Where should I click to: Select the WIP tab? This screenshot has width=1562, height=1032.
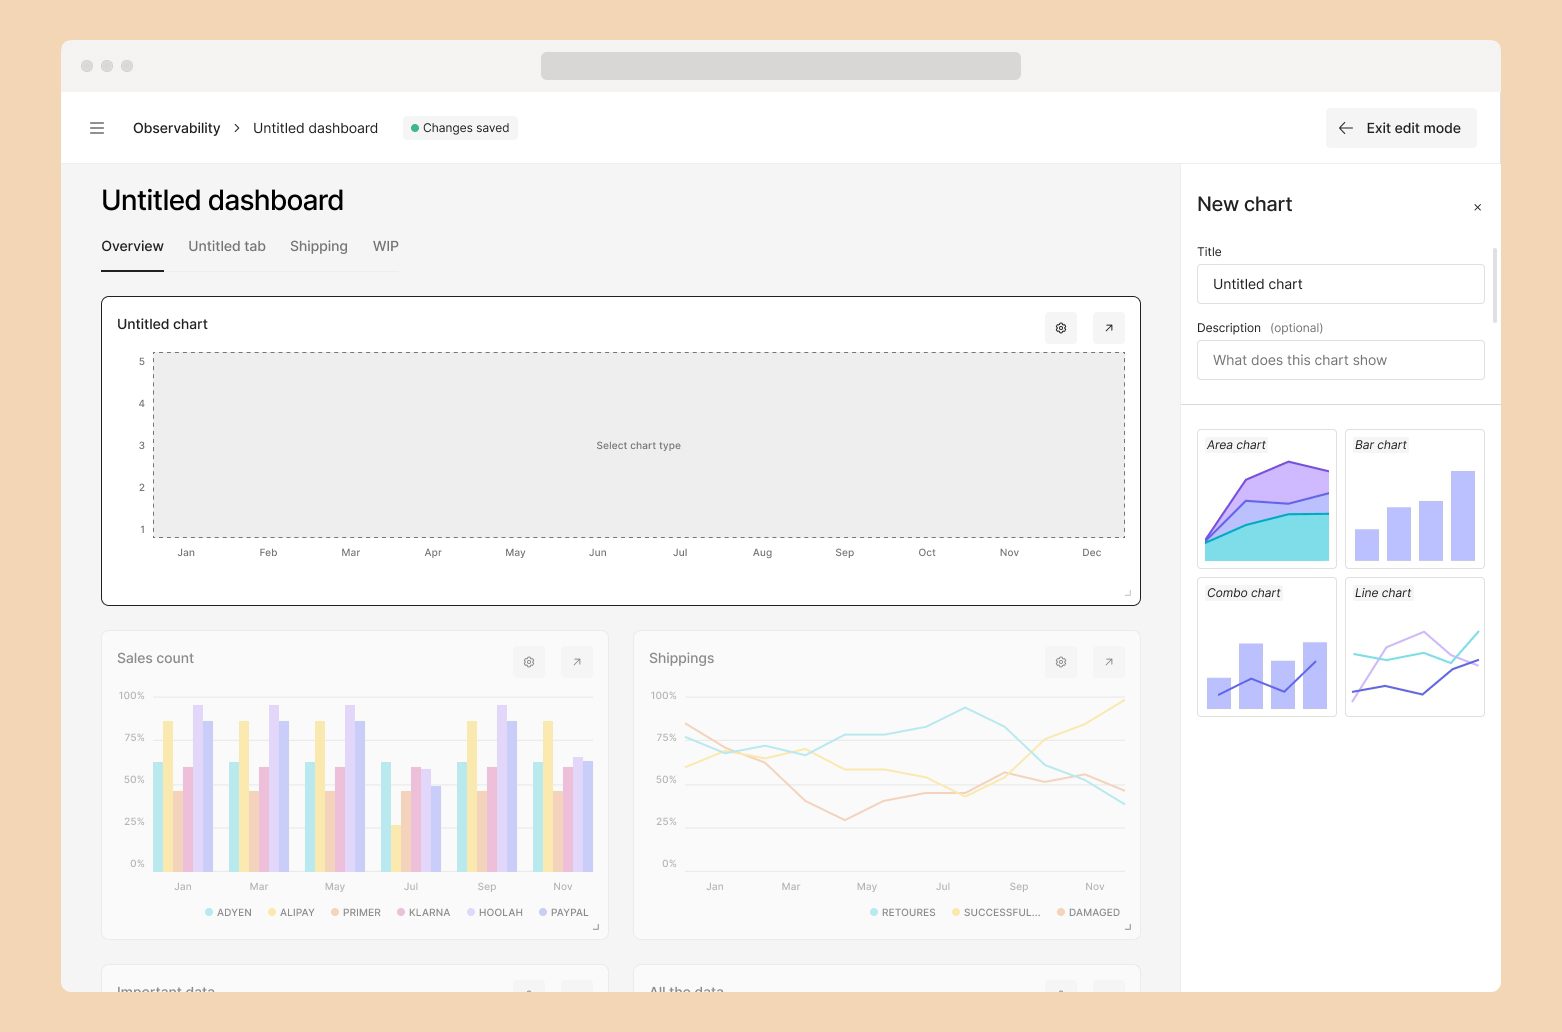[x=385, y=246]
